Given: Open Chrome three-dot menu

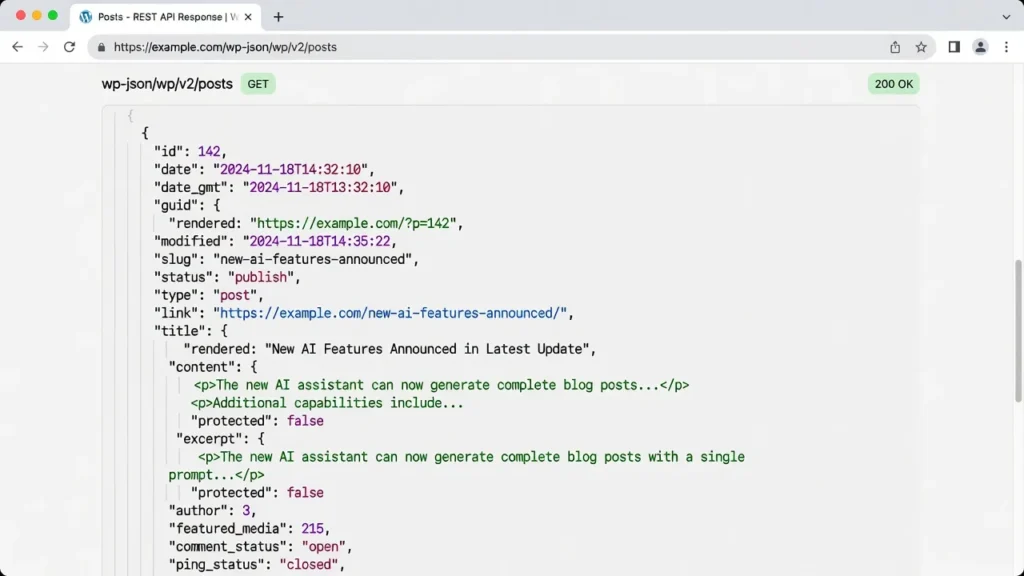Looking at the screenshot, I should click(x=1006, y=47).
